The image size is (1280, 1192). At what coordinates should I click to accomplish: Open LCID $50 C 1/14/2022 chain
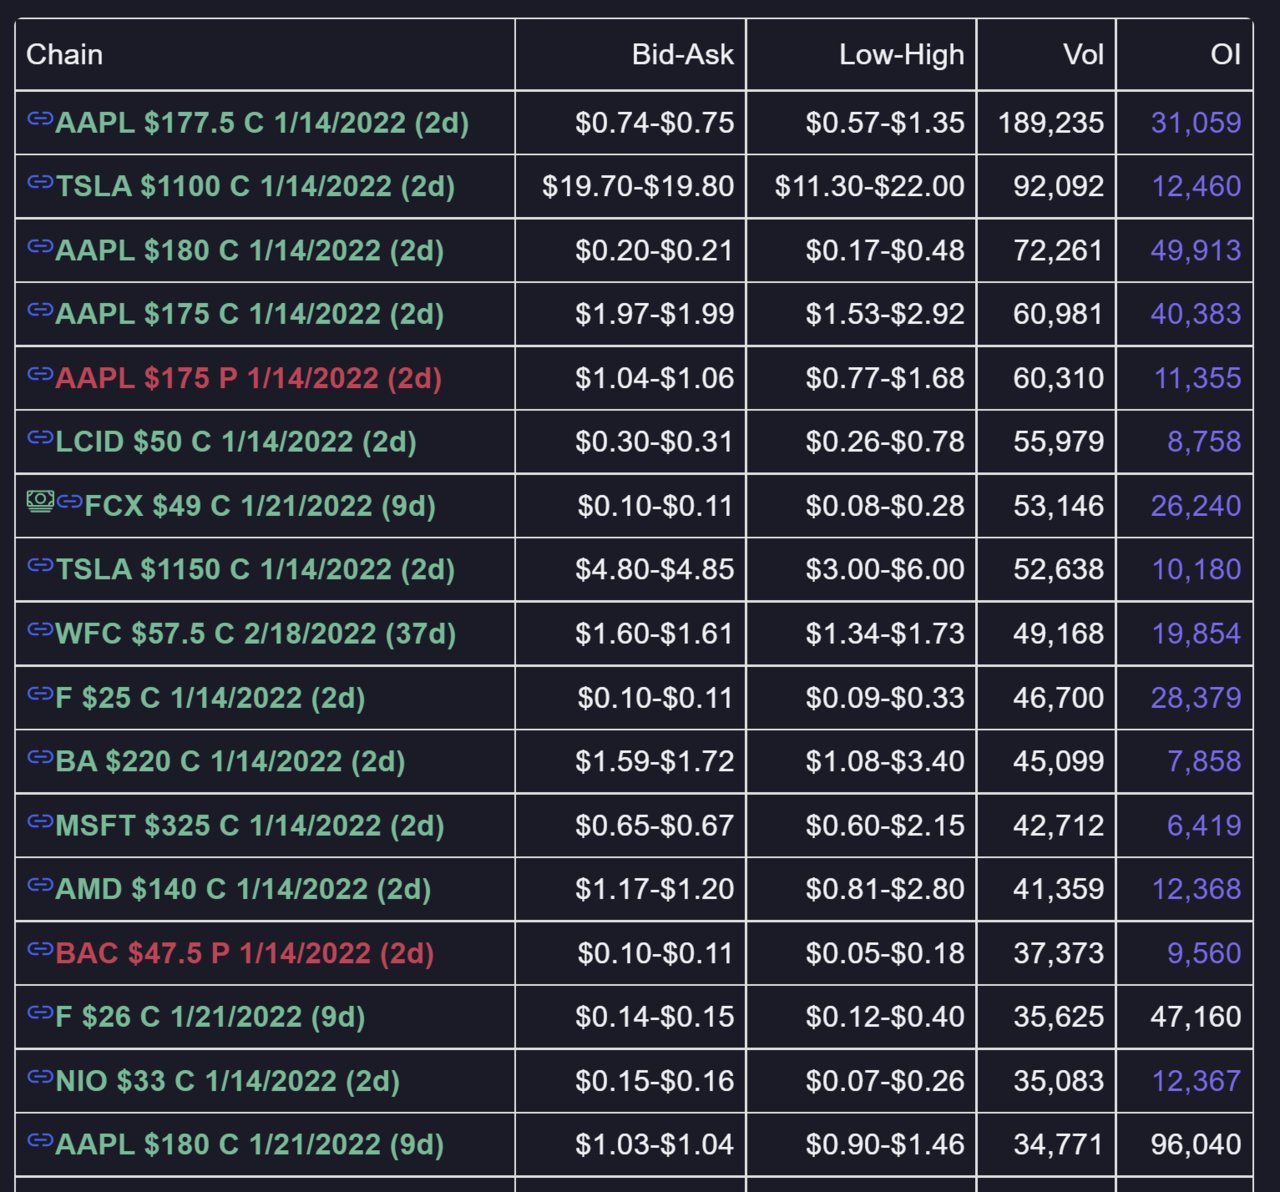coord(236,442)
